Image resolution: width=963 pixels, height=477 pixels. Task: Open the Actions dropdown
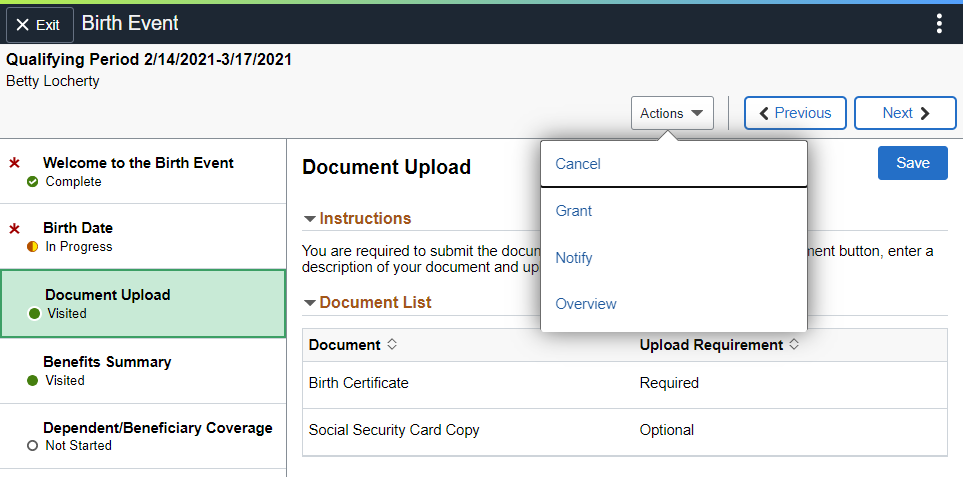pos(672,113)
